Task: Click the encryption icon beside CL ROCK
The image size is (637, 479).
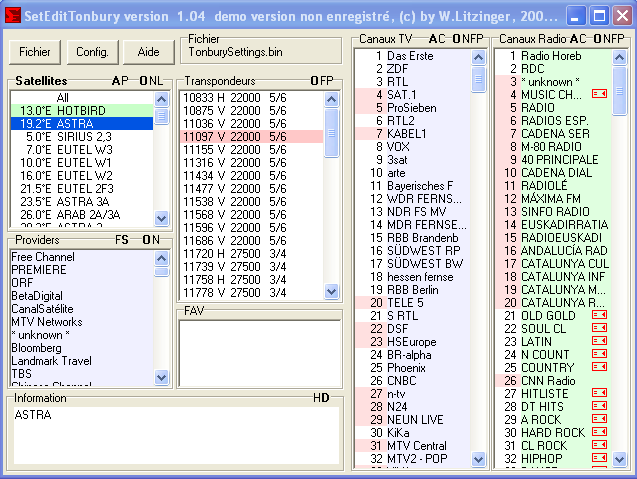Action: (x=599, y=445)
